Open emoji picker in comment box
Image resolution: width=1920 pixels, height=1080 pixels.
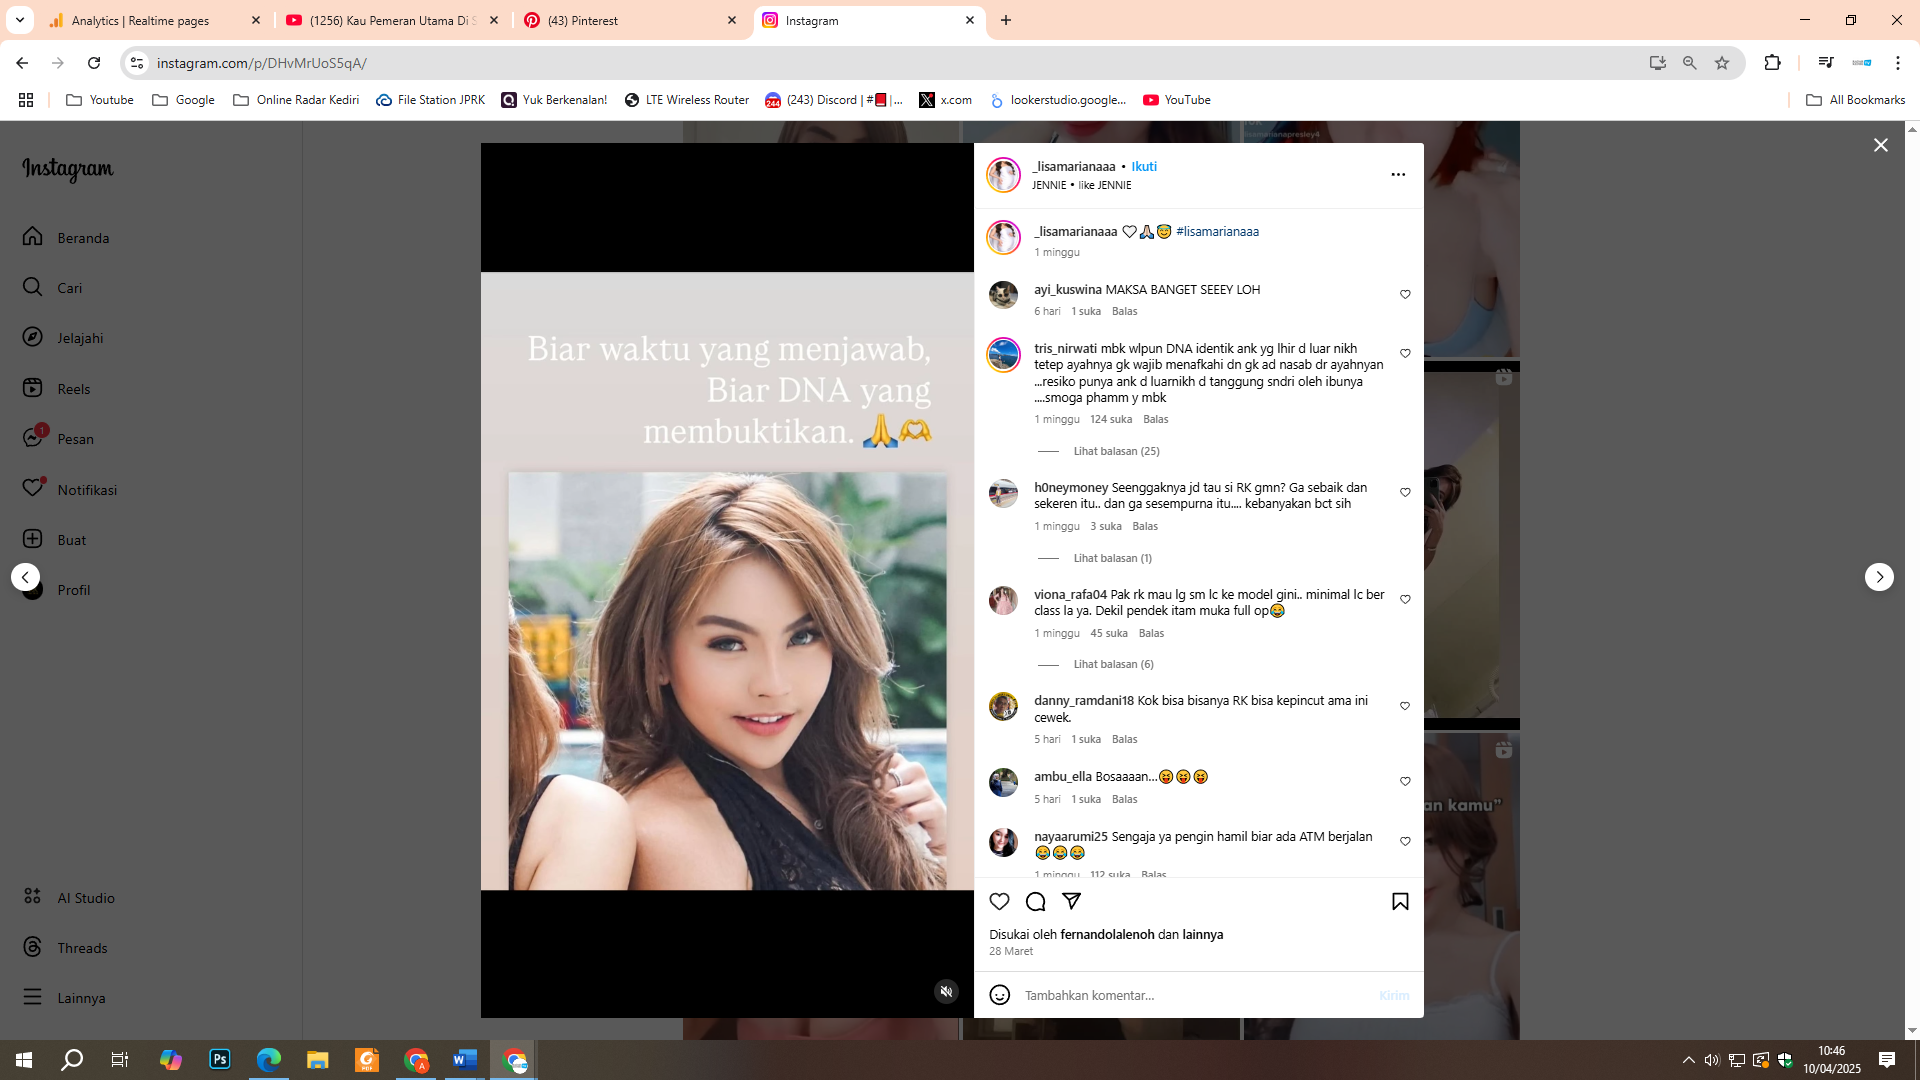[999, 995]
